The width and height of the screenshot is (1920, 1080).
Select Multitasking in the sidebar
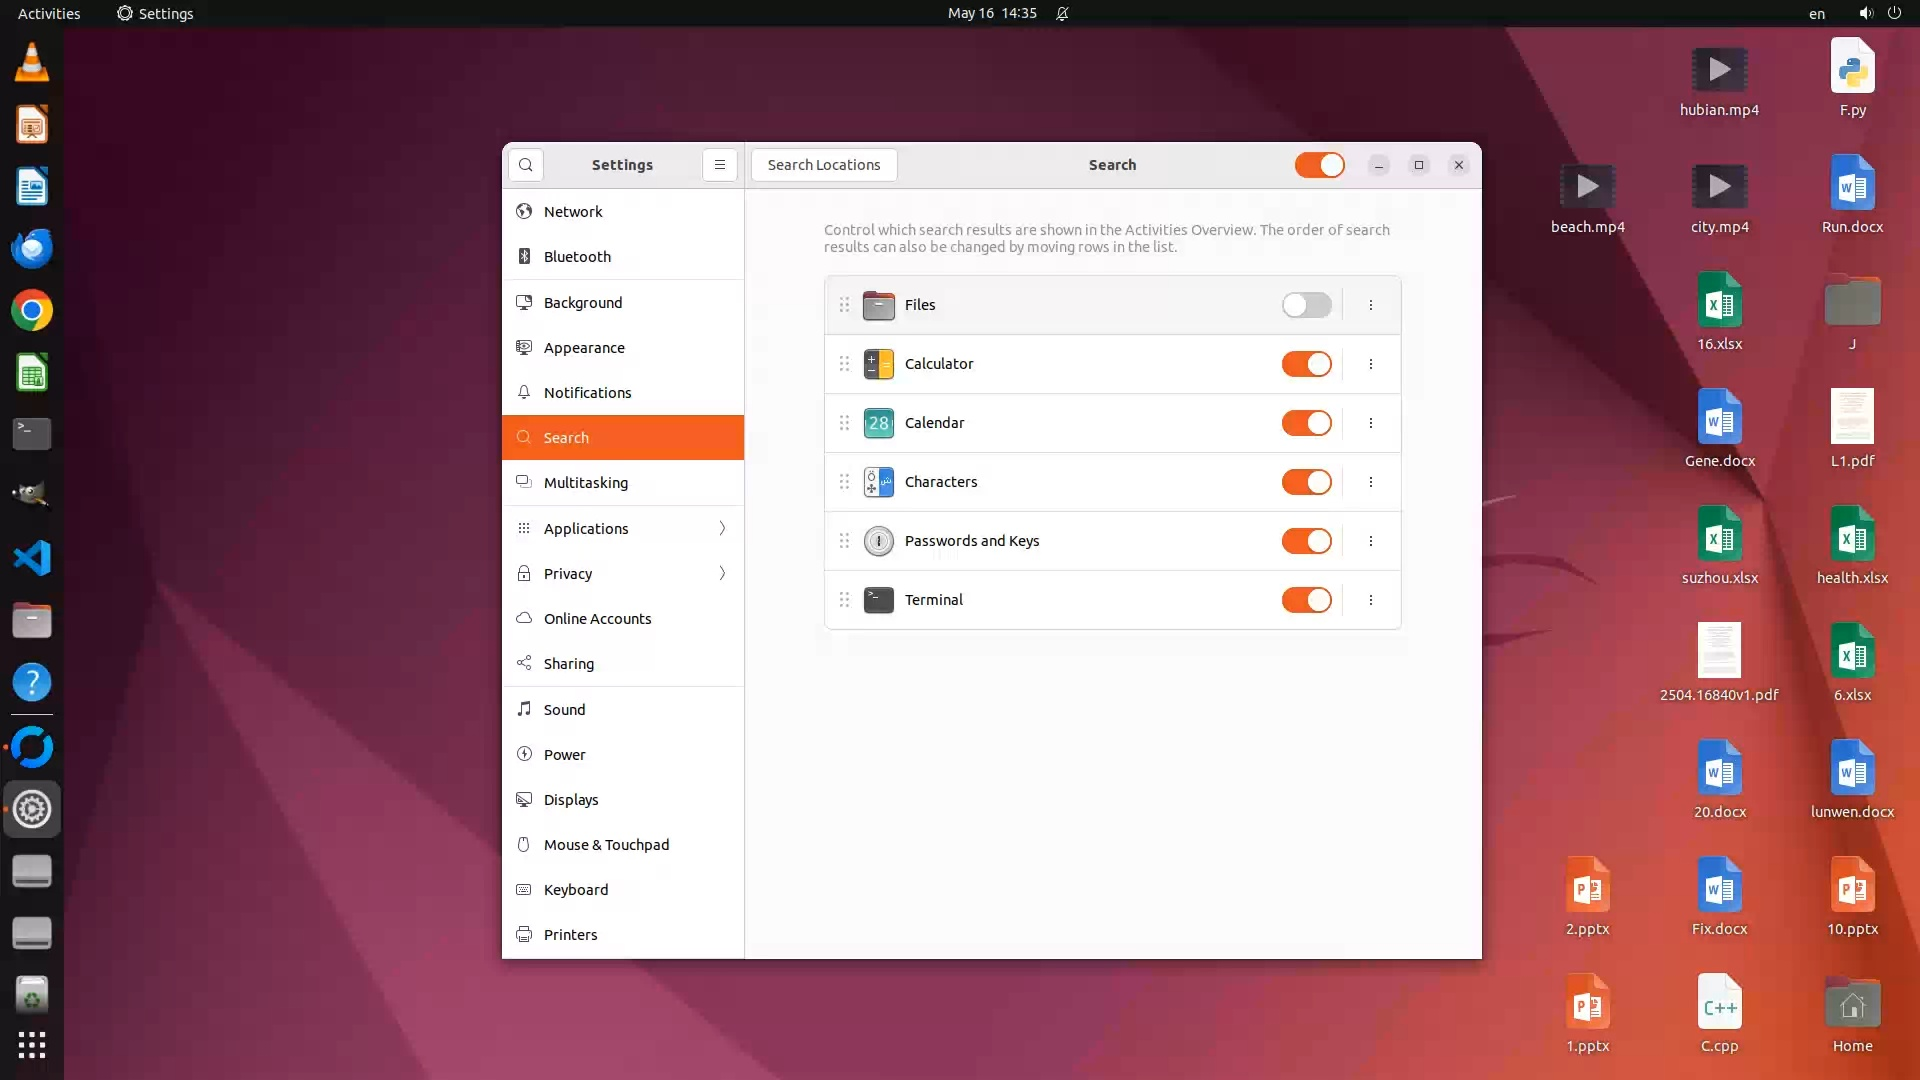pos(586,483)
